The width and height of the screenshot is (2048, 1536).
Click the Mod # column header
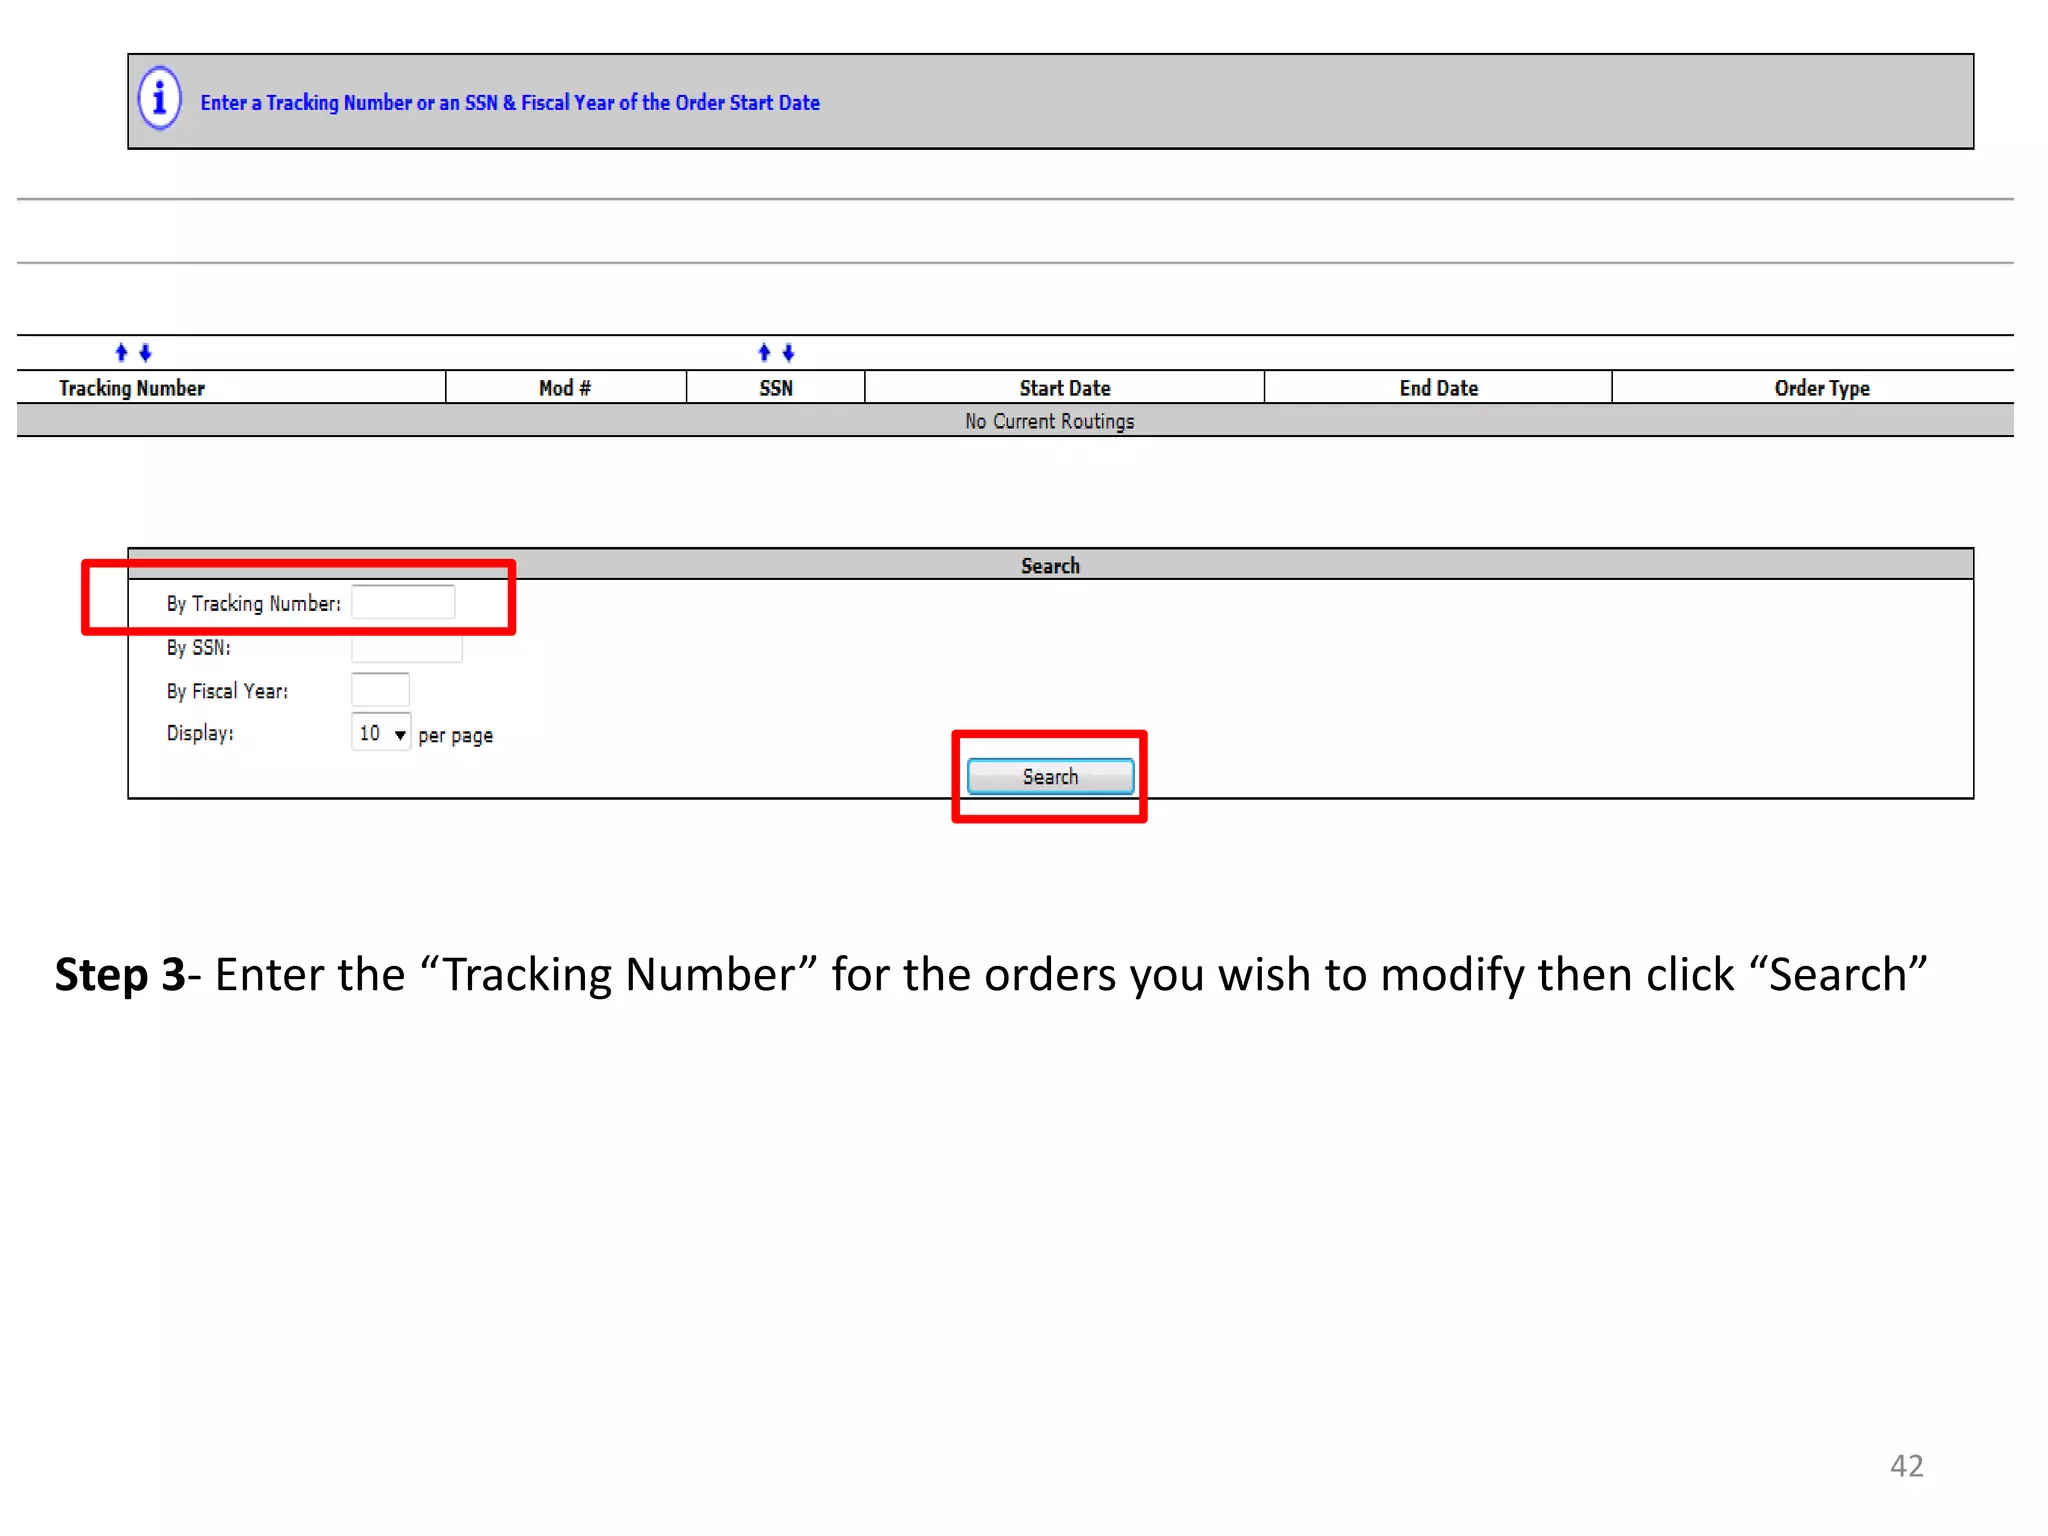click(x=565, y=388)
